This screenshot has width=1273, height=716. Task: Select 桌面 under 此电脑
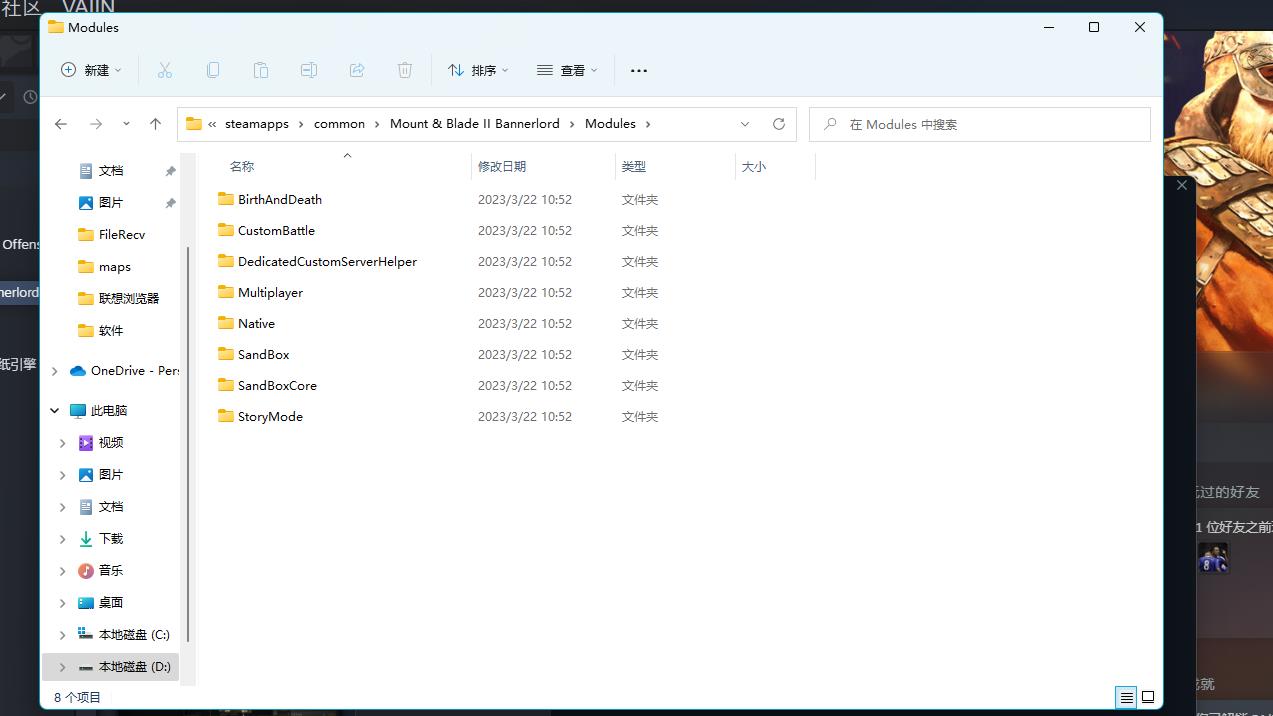112,603
